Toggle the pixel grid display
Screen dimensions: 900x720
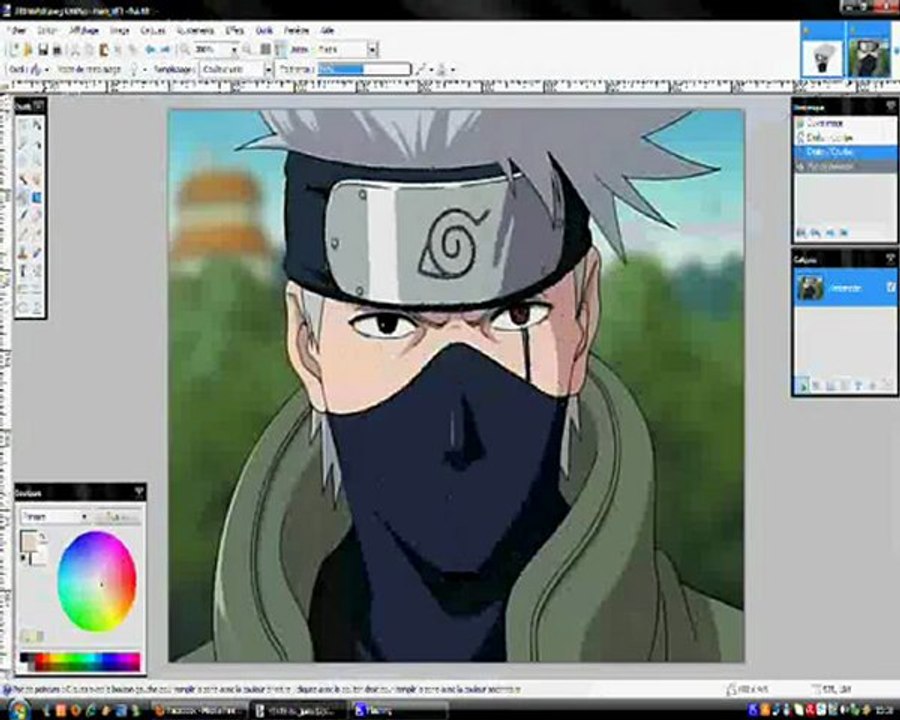[x=266, y=50]
